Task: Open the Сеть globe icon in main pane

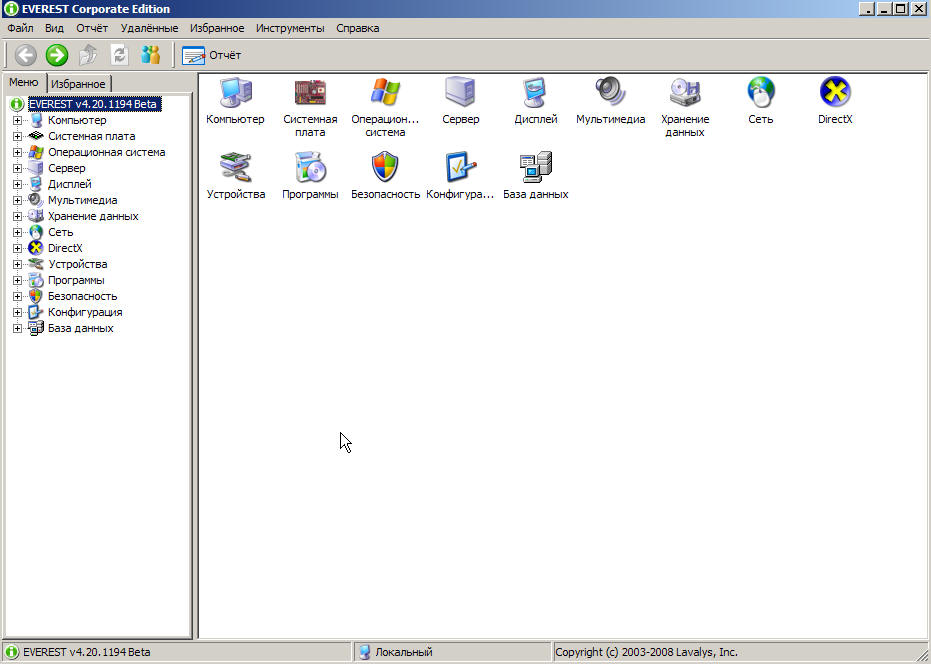Action: [x=761, y=93]
